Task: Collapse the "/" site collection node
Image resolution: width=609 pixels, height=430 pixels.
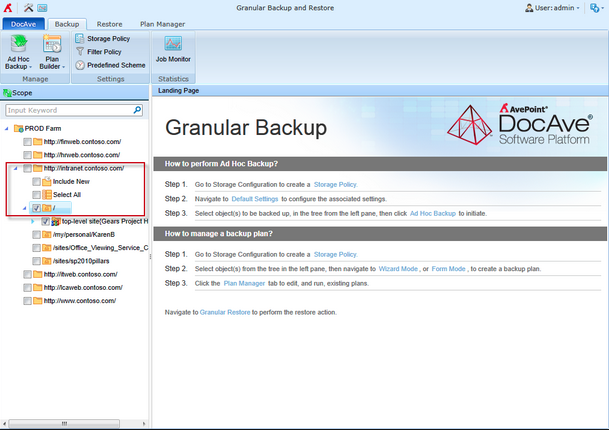Action: pyautogui.click(x=25, y=208)
